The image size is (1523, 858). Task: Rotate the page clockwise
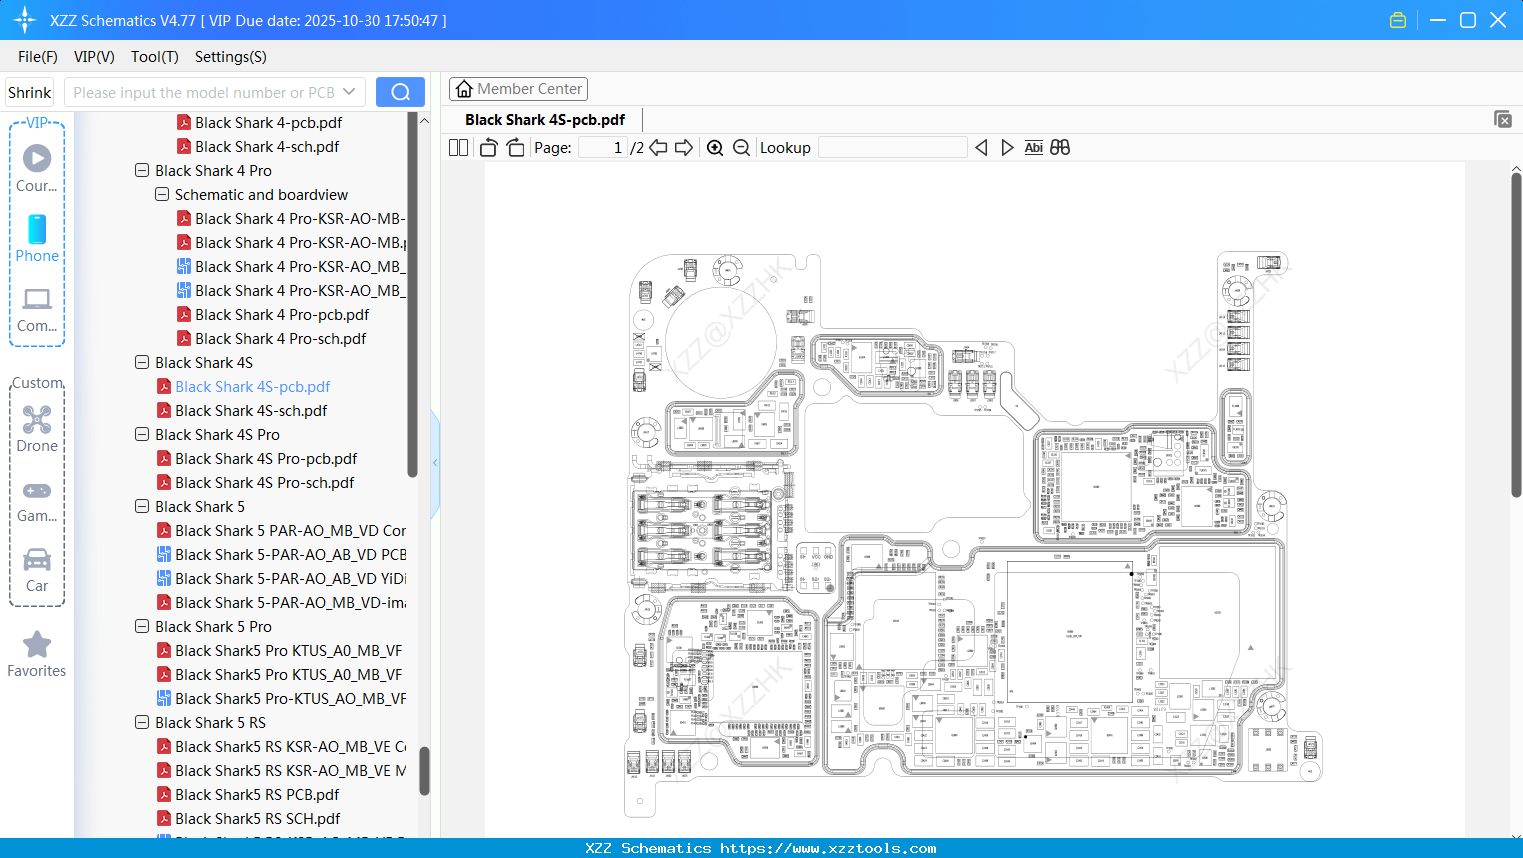pos(514,146)
